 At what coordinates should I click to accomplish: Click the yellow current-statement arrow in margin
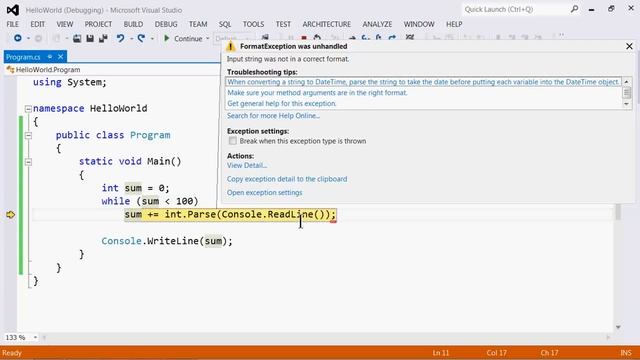11,215
